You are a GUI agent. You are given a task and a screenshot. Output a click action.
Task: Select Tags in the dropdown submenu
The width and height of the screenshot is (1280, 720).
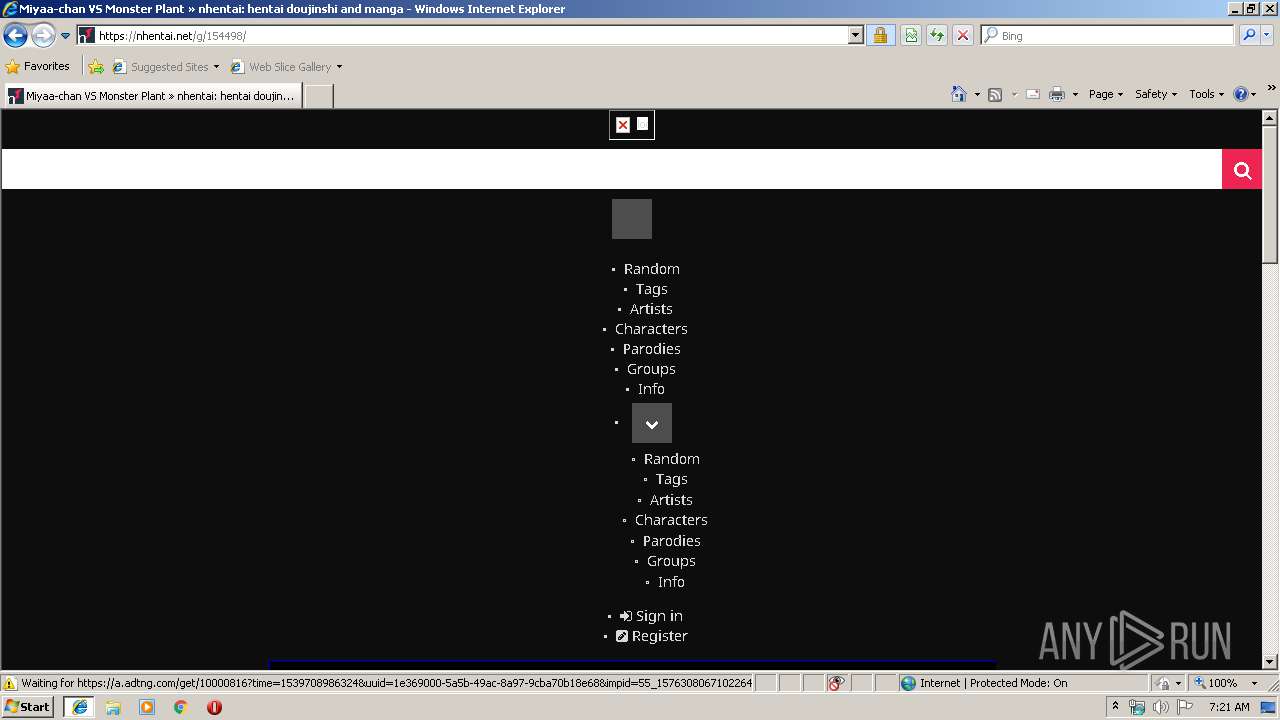(x=671, y=479)
